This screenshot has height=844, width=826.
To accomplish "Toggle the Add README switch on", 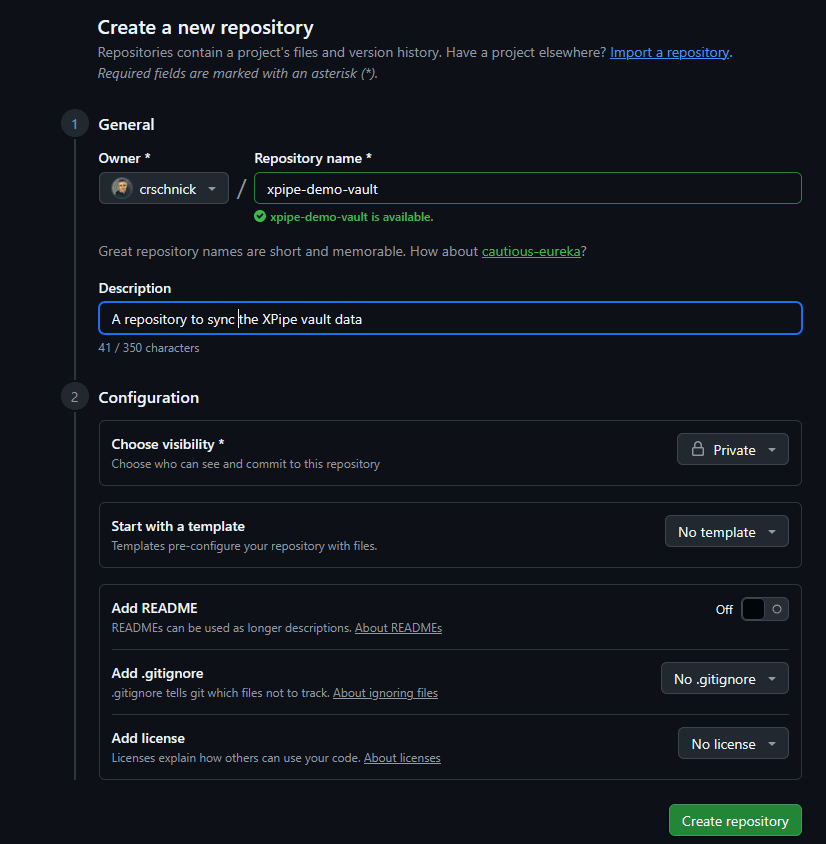I will coord(764,609).
